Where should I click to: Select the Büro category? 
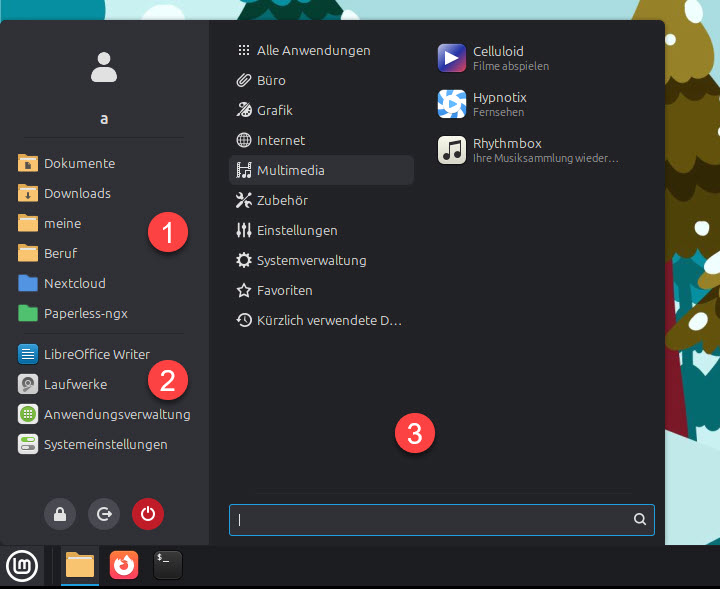pos(270,80)
